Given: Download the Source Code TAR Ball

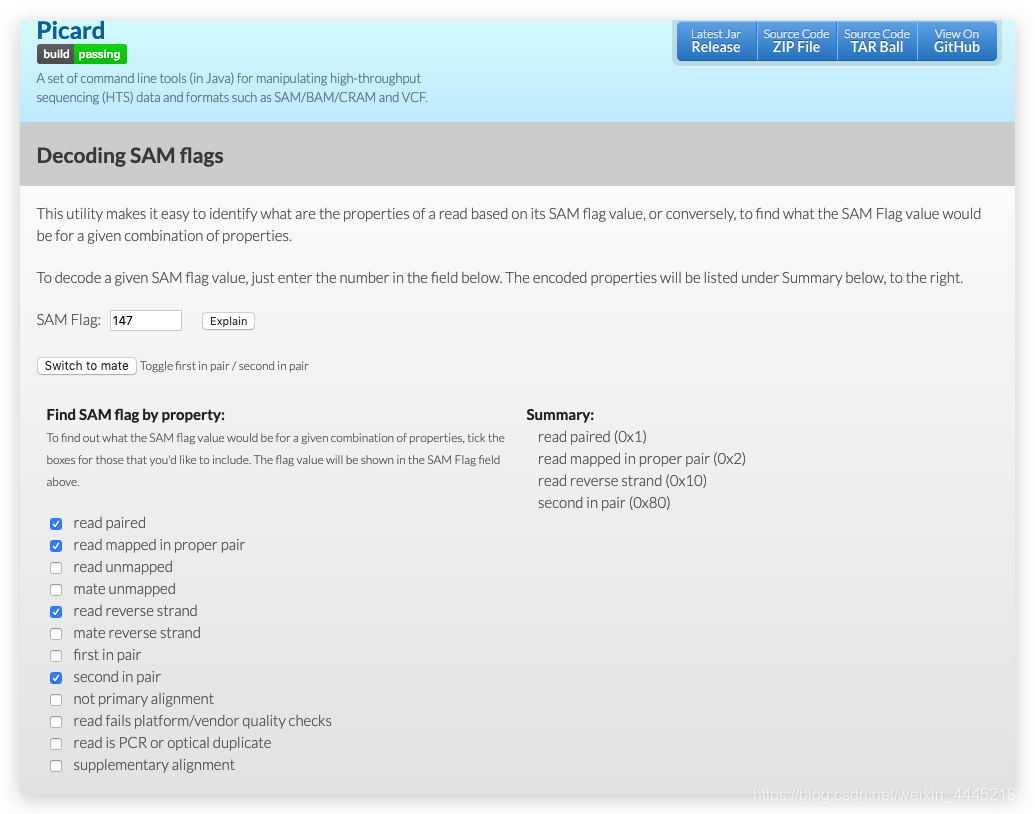Looking at the screenshot, I should 877,41.
